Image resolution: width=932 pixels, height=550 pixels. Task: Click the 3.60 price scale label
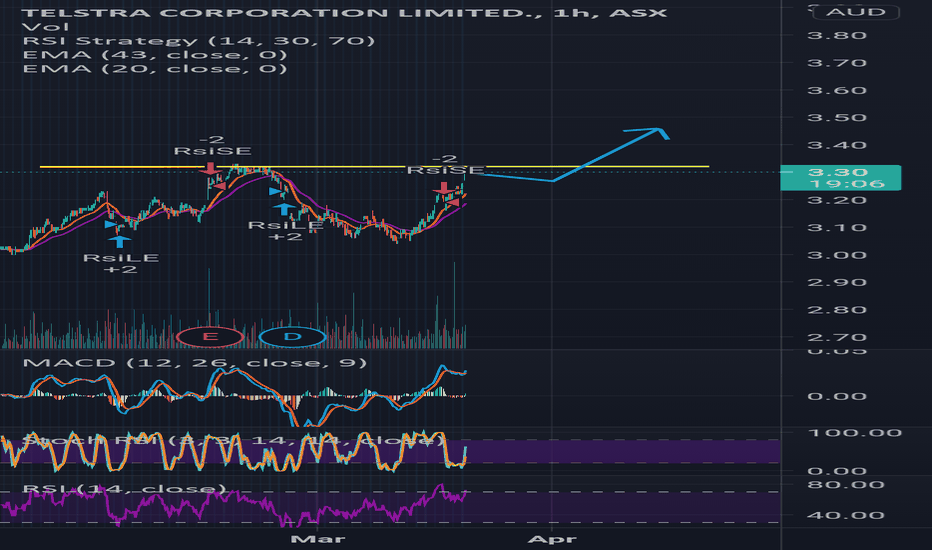[837, 90]
